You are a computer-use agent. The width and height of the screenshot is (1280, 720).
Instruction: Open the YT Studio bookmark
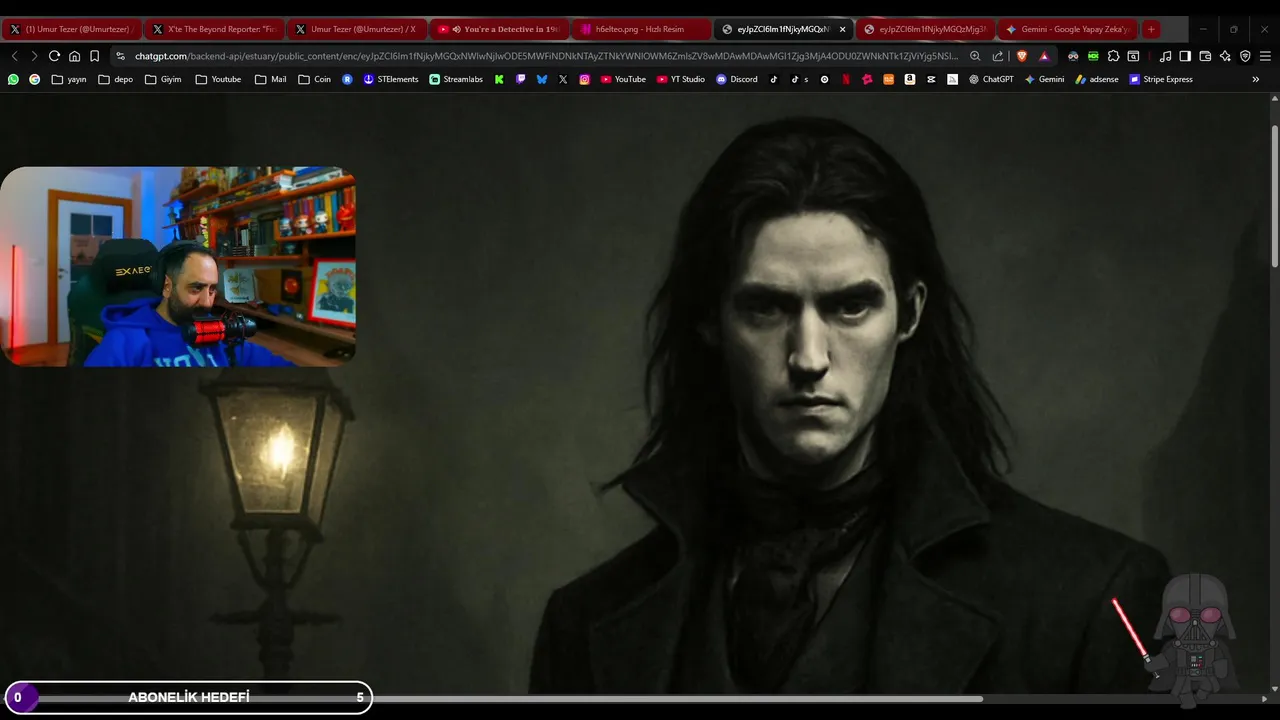681,79
